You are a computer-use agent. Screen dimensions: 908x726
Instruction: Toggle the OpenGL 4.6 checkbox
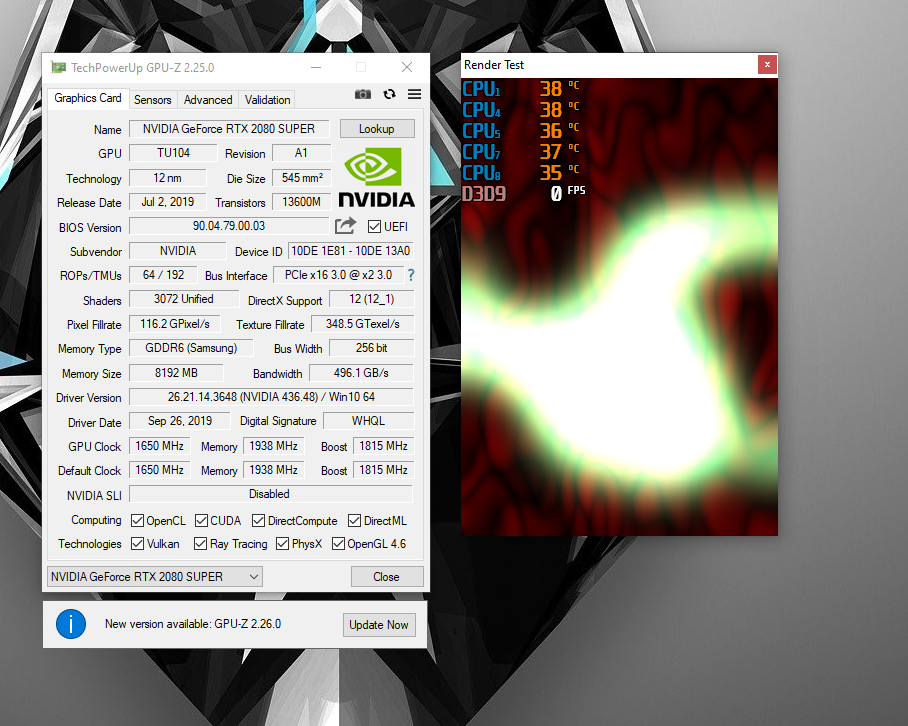338,544
